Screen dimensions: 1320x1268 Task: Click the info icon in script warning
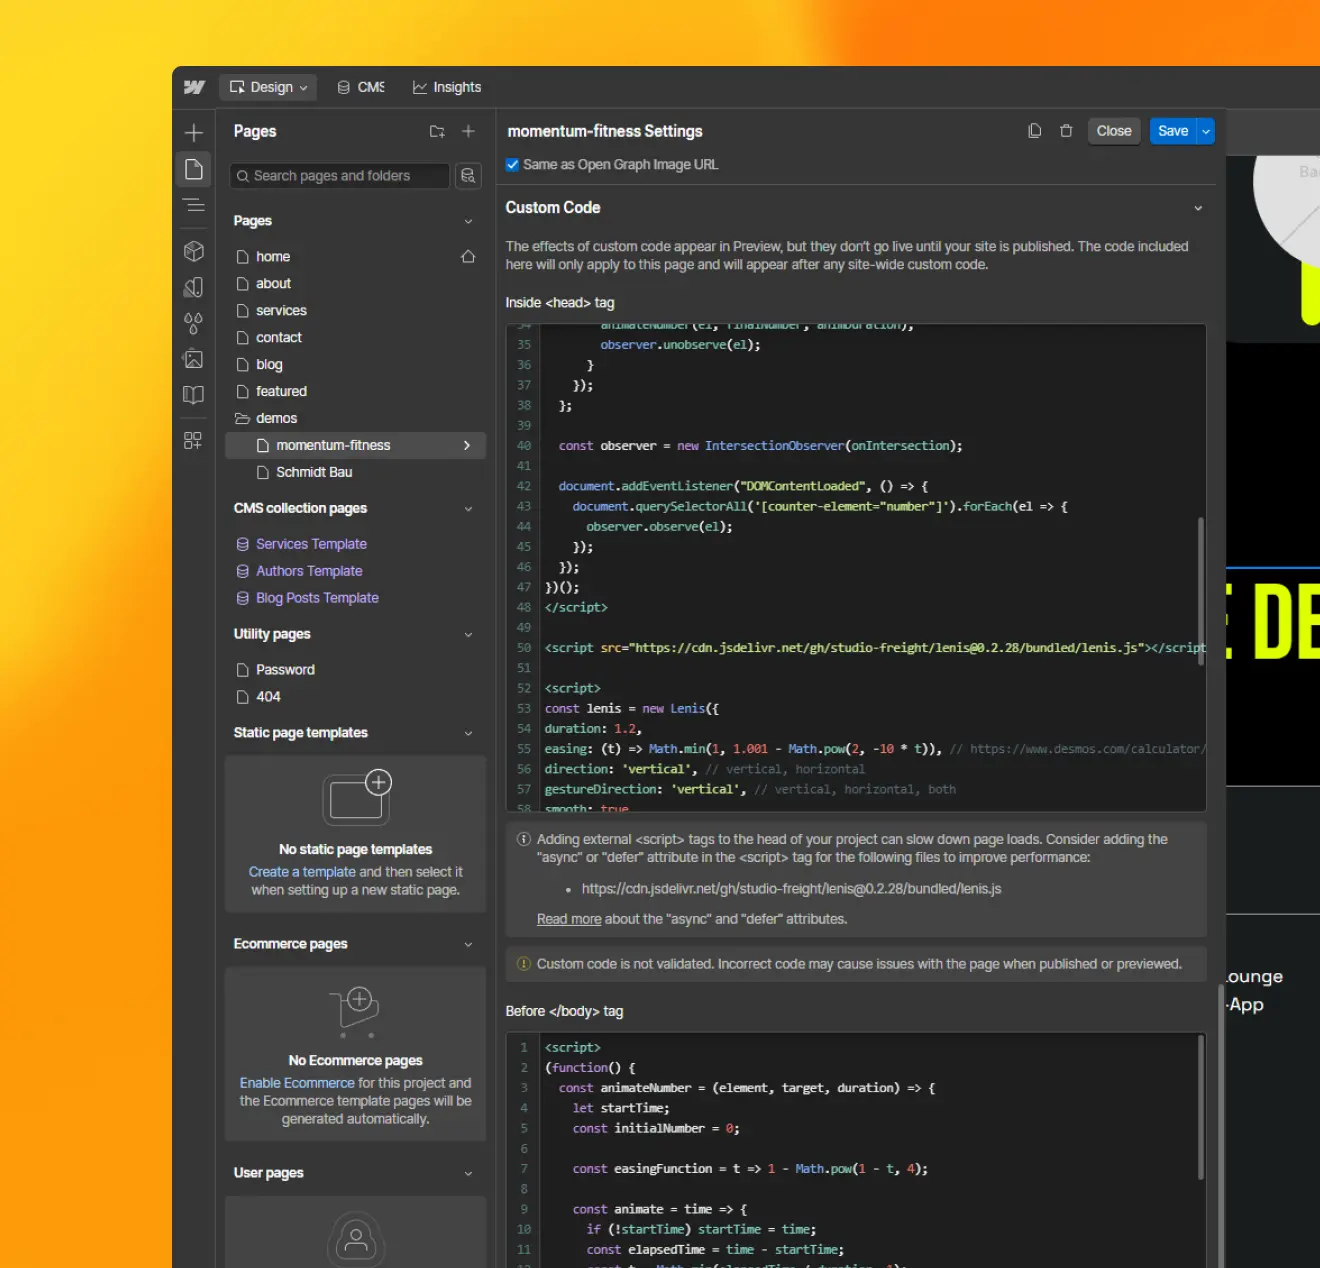click(523, 840)
